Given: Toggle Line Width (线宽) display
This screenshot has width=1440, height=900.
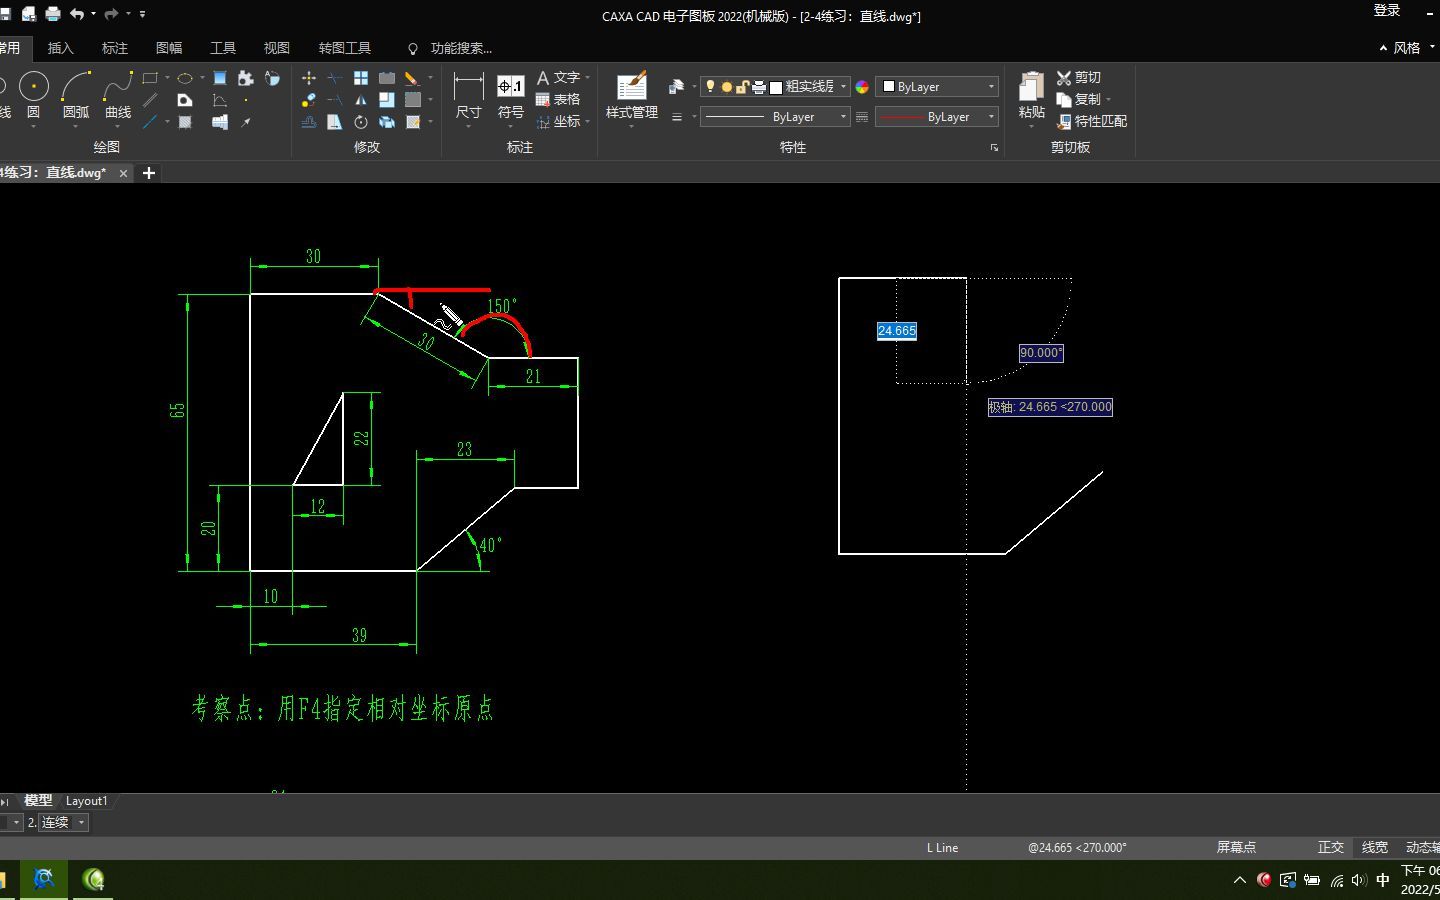Looking at the screenshot, I should 1375,848.
